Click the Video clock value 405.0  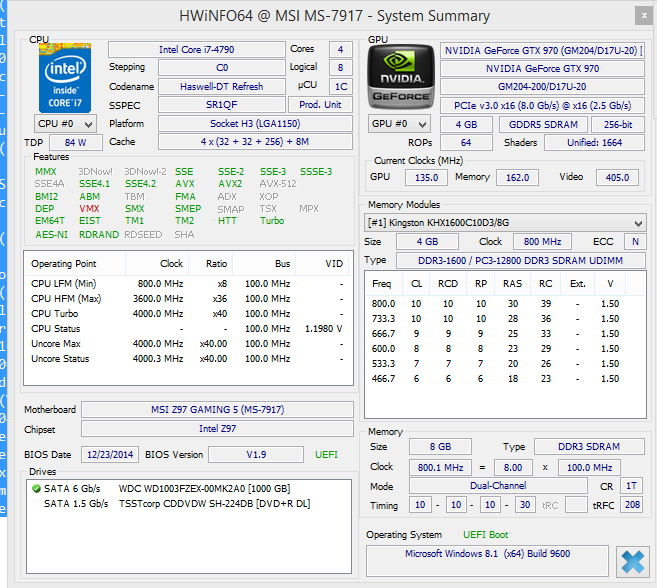617,178
